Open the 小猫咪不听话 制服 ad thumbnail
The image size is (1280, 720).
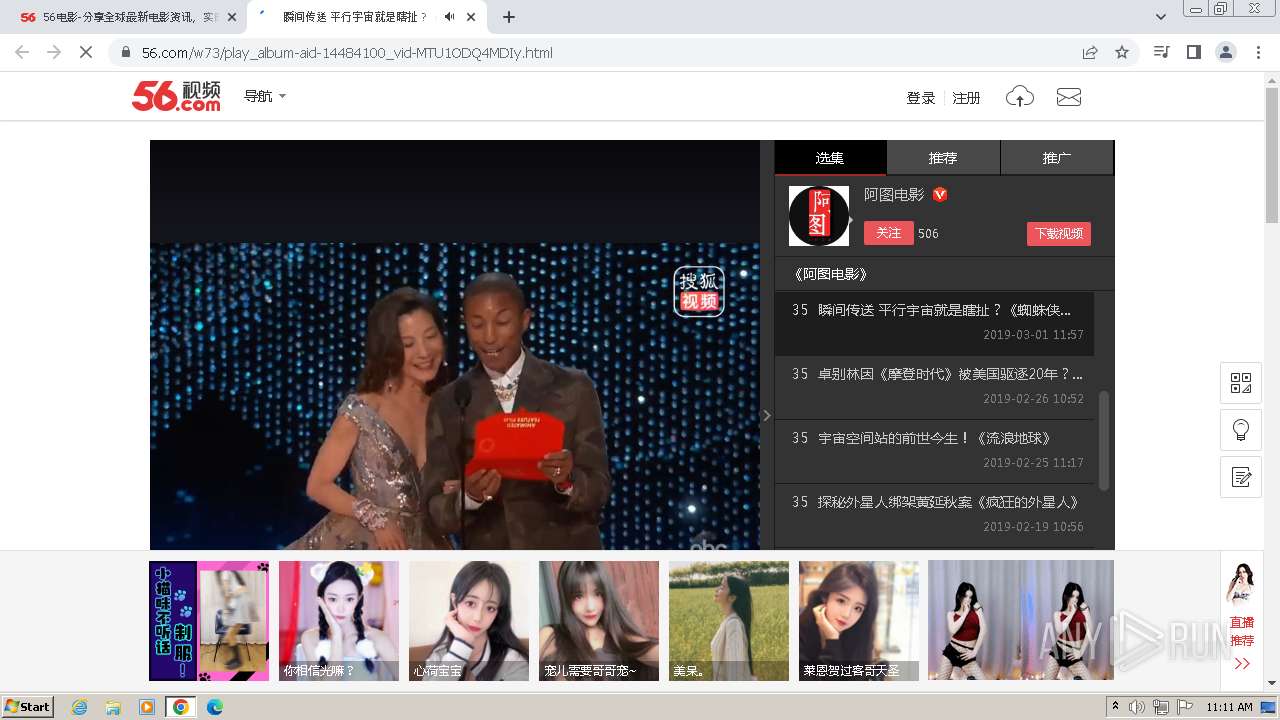pos(209,621)
